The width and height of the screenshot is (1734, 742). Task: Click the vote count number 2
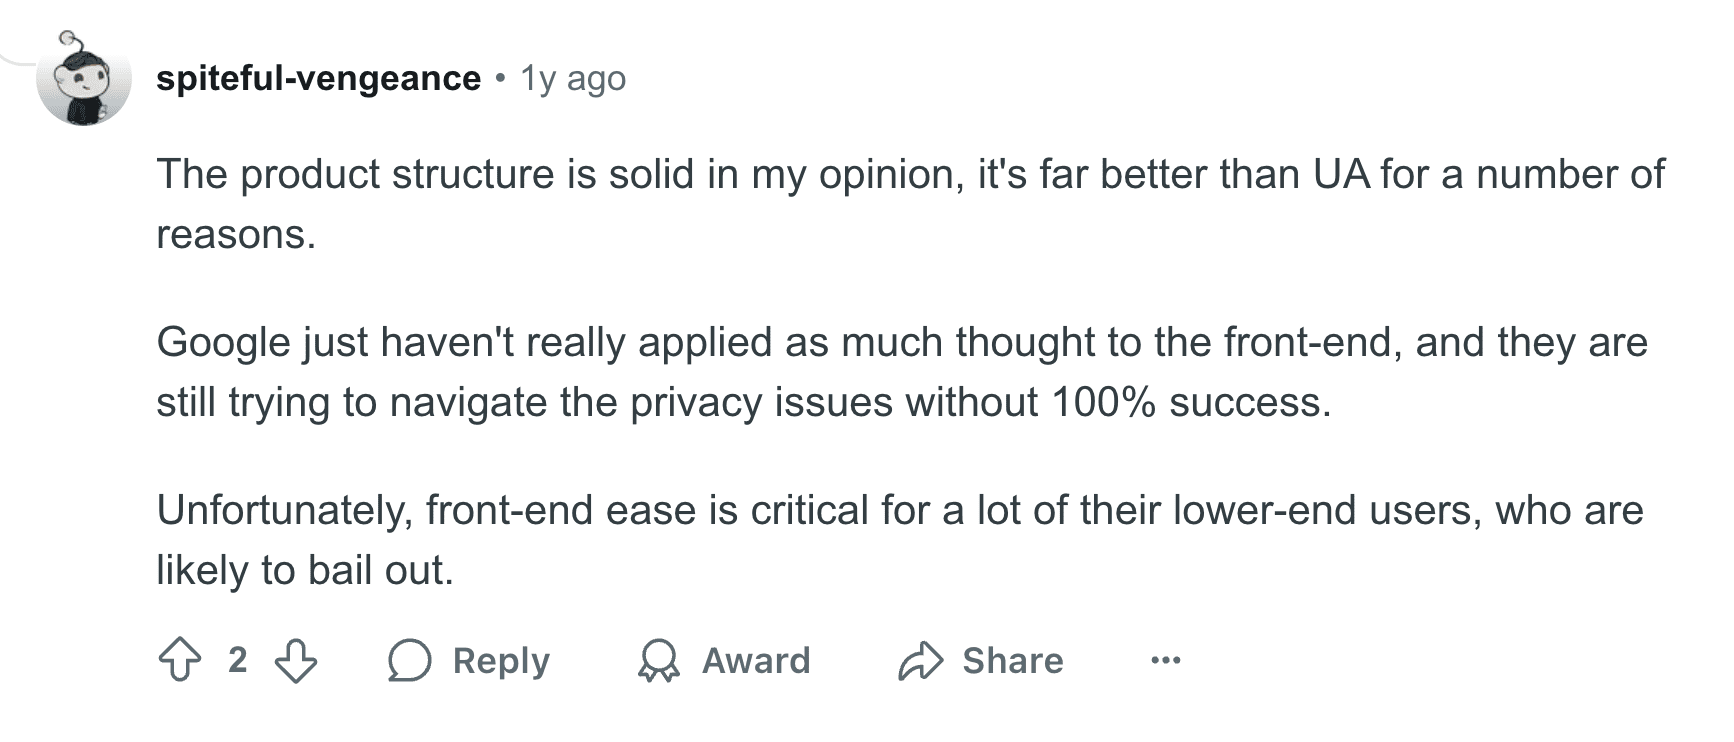(237, 660)
